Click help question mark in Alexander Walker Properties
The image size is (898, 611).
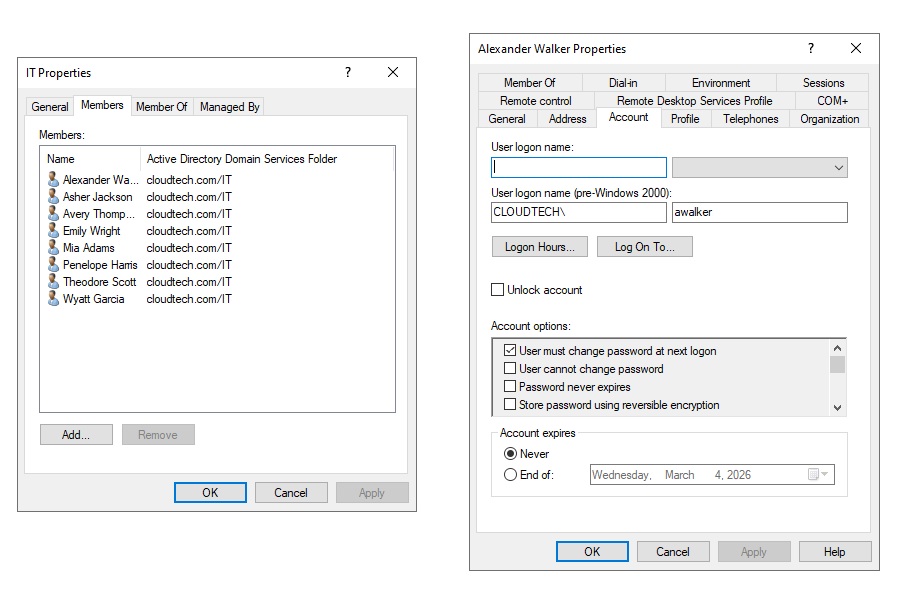pyautogui.click(x=811, y=48)
